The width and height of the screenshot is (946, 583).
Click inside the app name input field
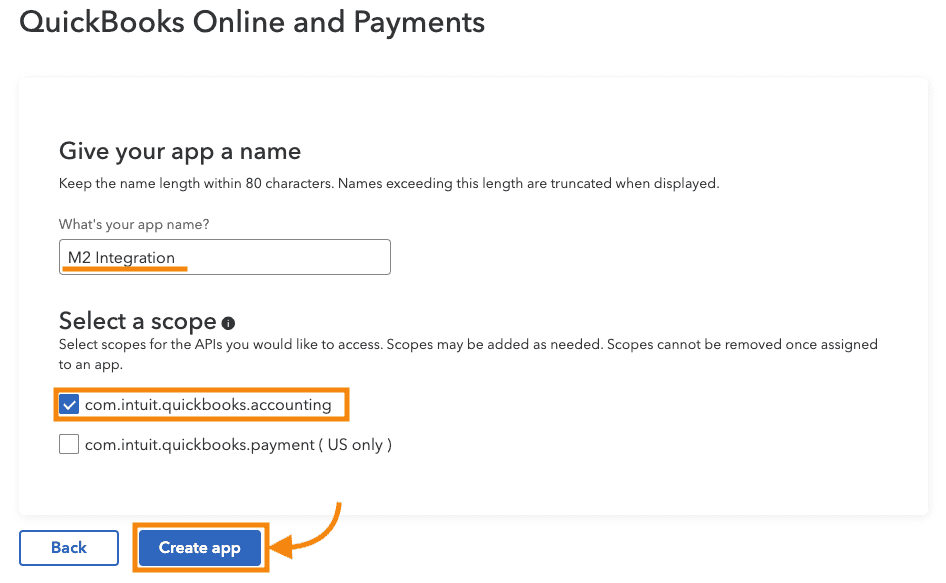click(225, 257)
